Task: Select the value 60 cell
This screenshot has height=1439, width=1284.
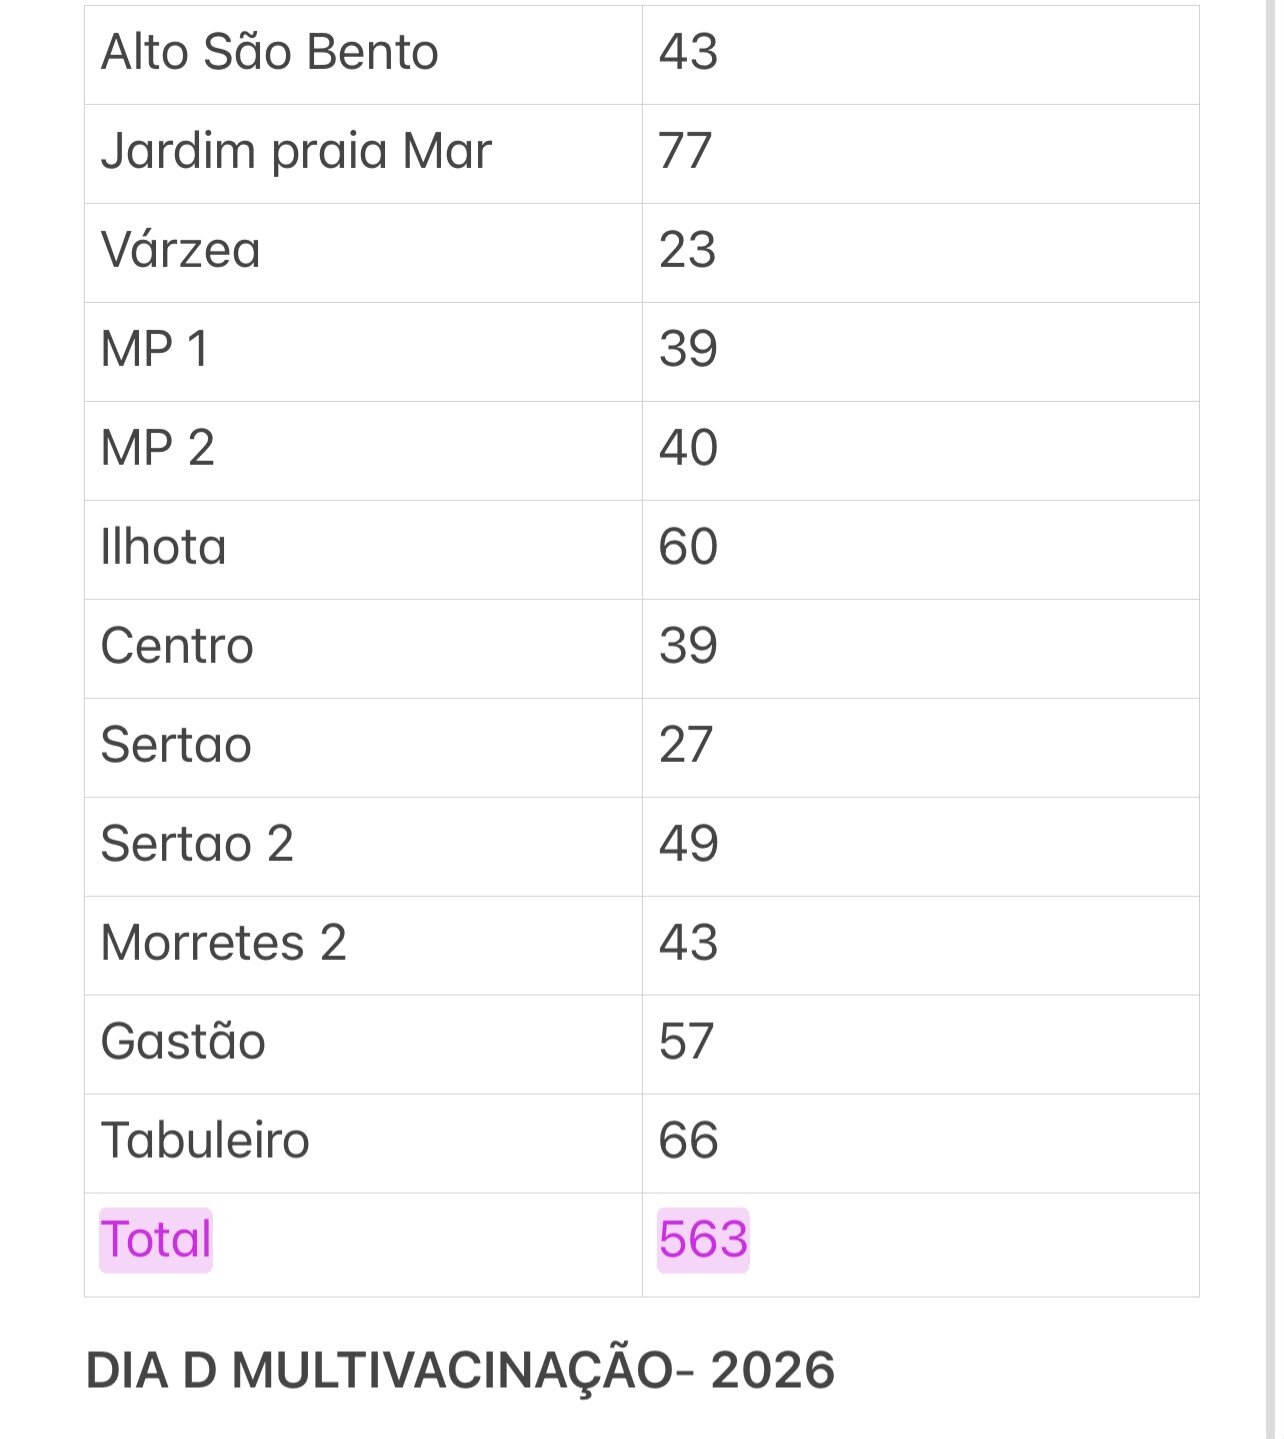Action: [x=921, y=550]
